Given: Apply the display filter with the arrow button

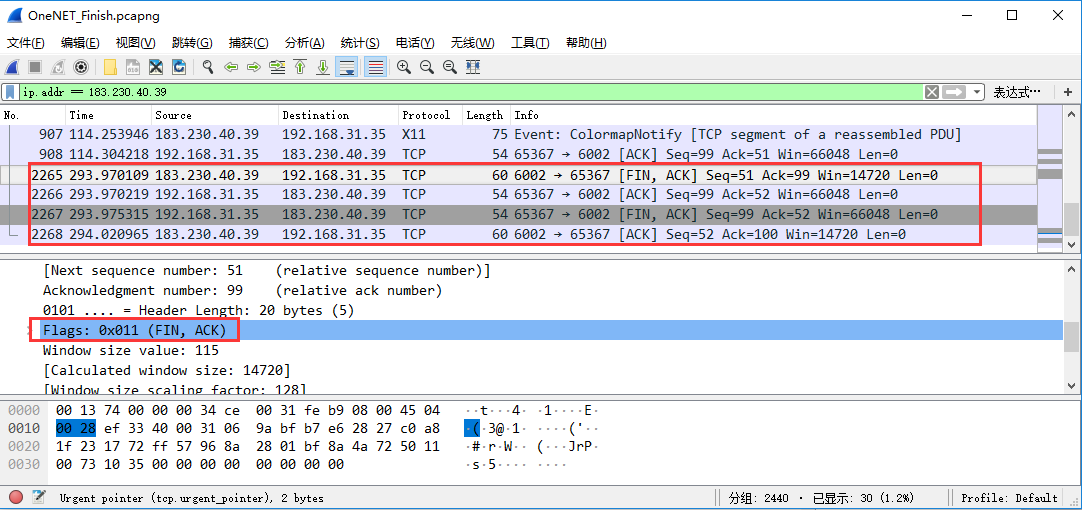Looking at the screenshot, I should (955, 92).
